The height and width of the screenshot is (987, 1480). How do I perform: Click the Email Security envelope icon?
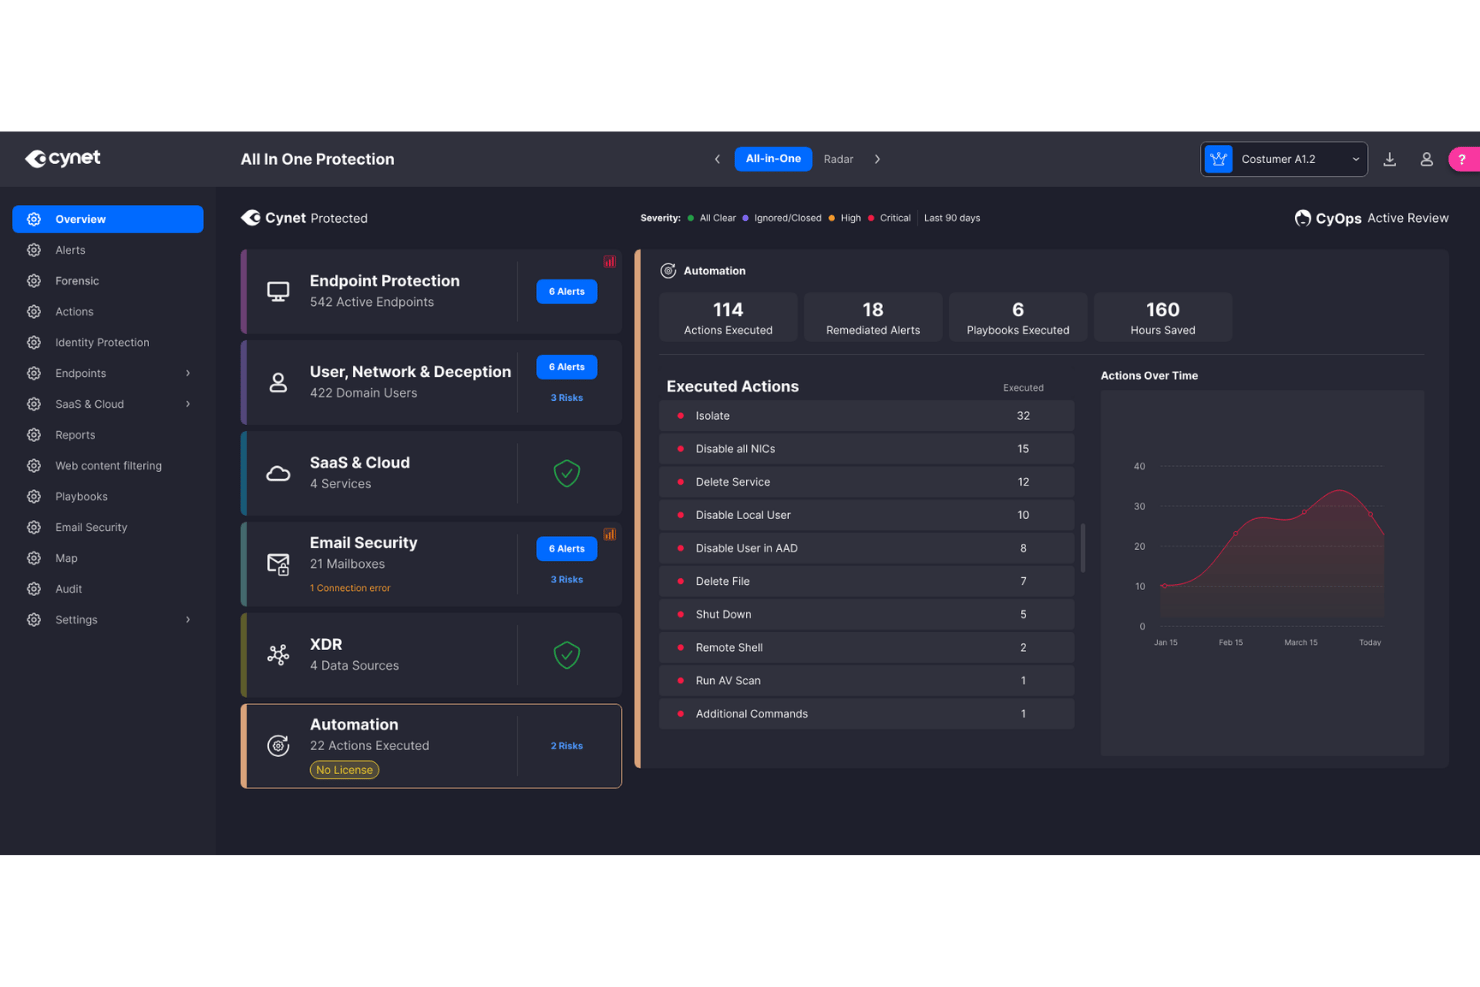click(278, 564)
